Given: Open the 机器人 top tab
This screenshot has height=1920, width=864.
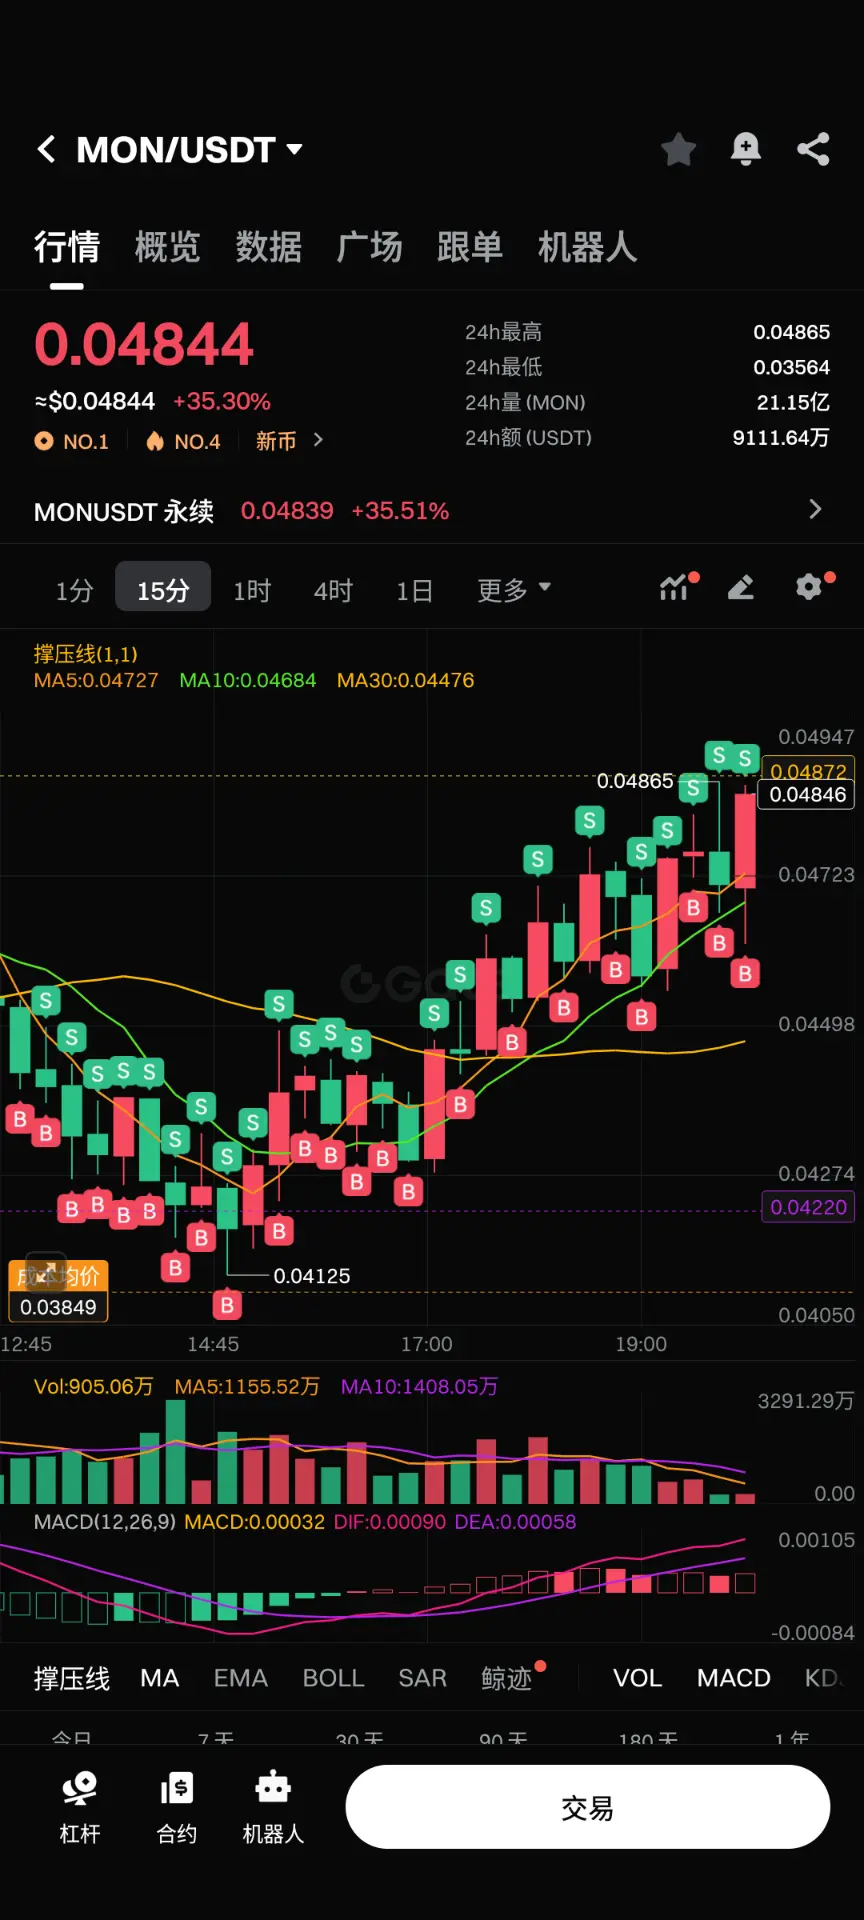Looking at the screenshot, I should pos(588,247).
